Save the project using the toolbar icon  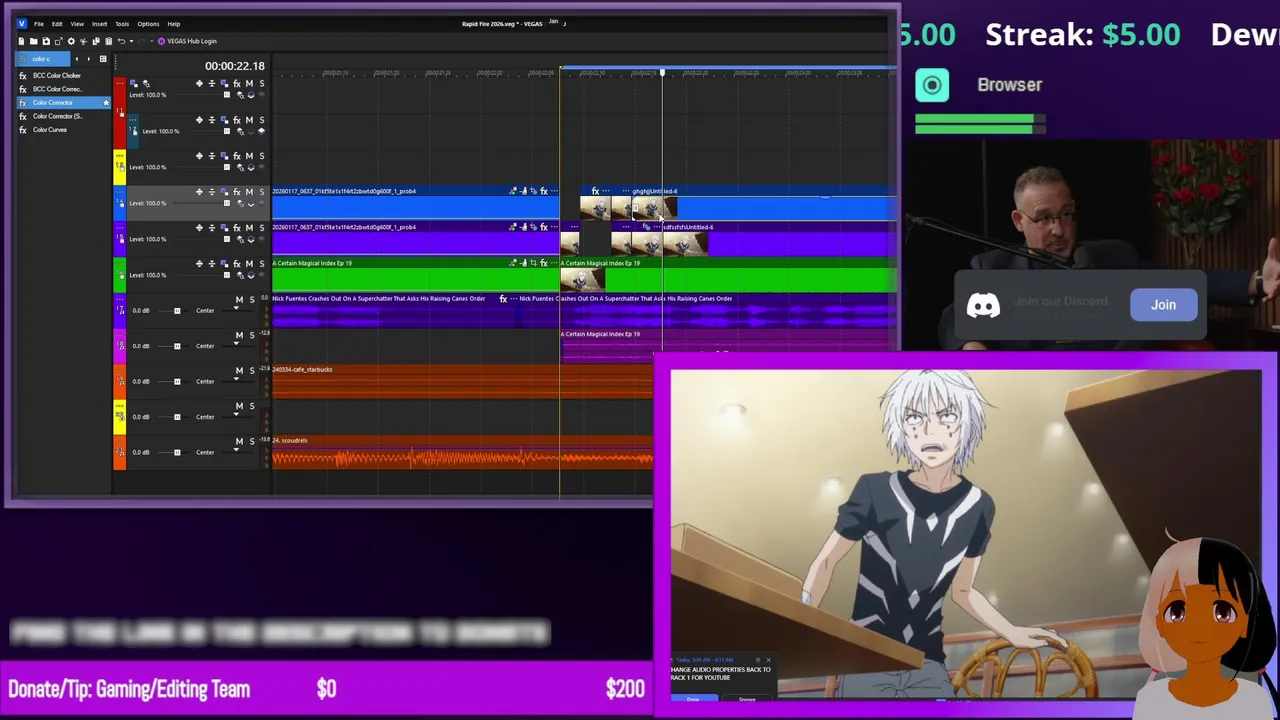[x=45, y=41]
